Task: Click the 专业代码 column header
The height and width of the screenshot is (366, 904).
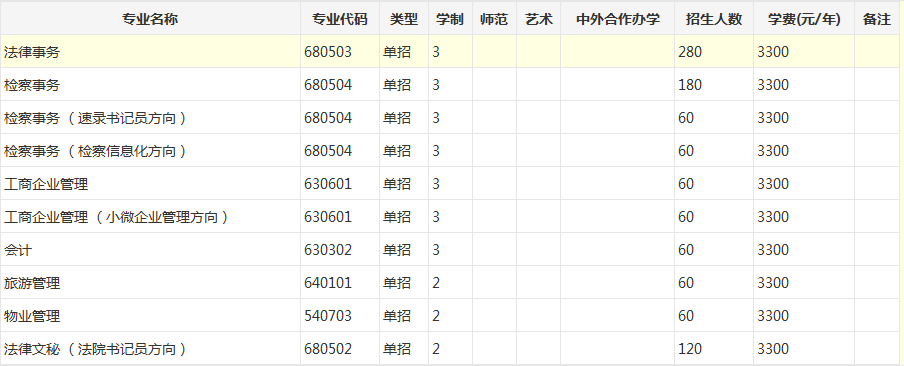Action: click(x=340, y=19)
